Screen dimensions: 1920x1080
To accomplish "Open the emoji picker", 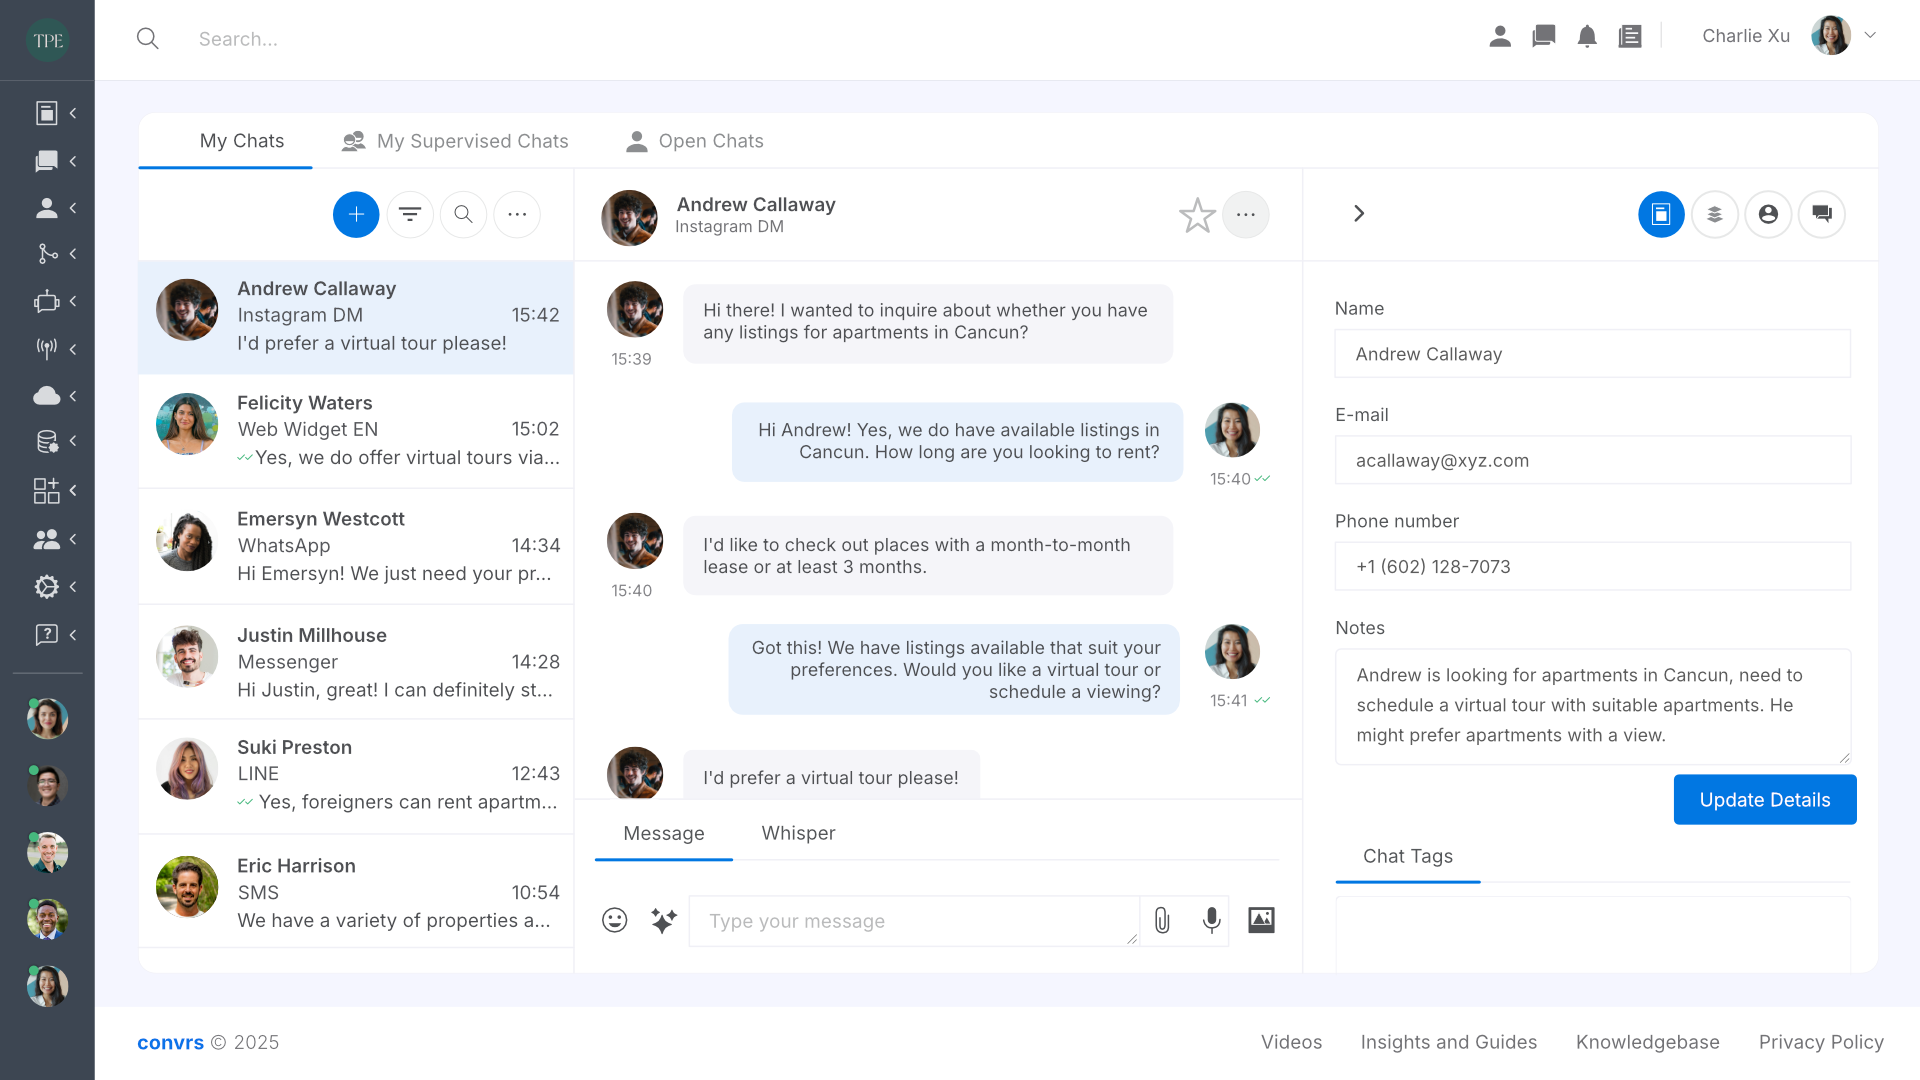I will point(614,920).
